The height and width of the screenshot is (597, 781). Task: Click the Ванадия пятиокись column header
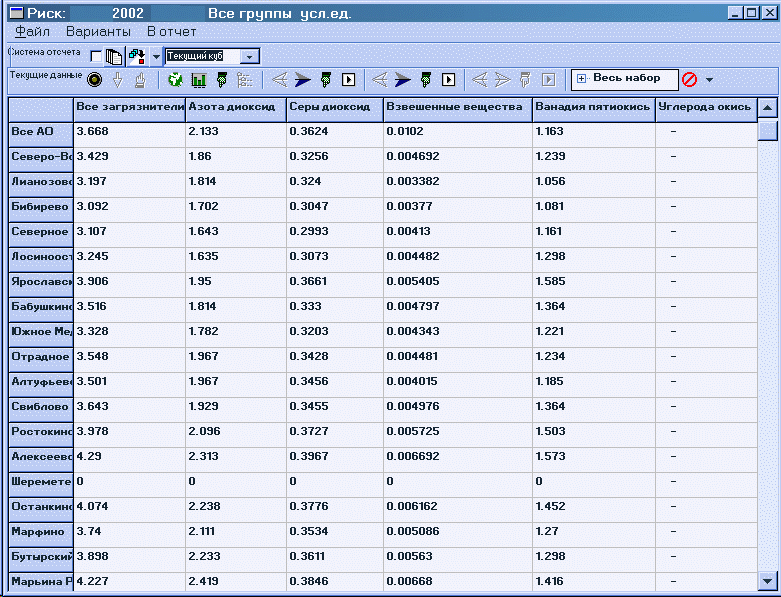tap(594, 110)
